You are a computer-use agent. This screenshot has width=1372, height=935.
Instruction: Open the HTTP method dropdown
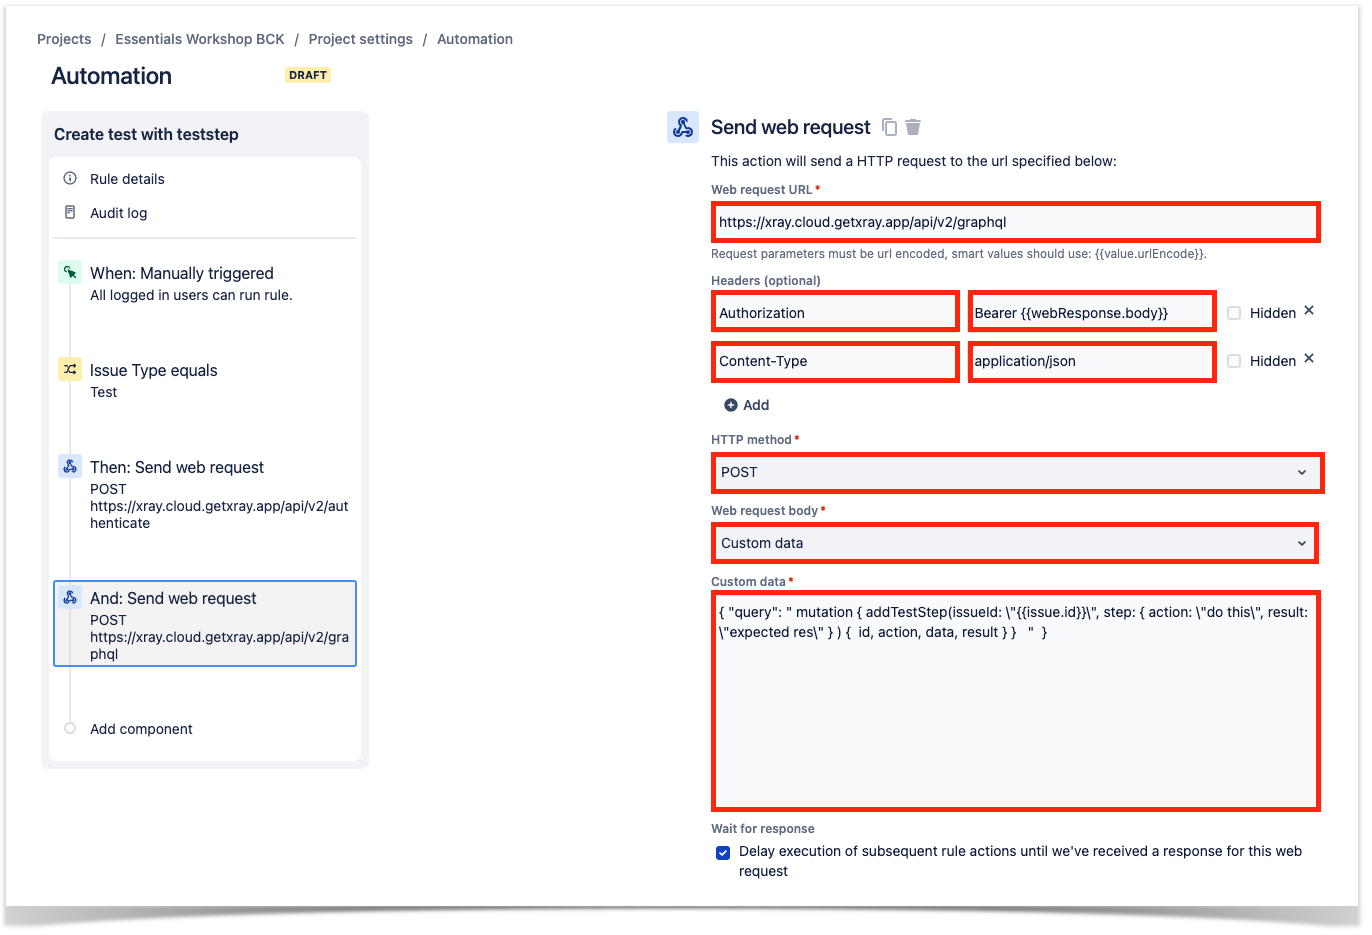pos(1017,472)
